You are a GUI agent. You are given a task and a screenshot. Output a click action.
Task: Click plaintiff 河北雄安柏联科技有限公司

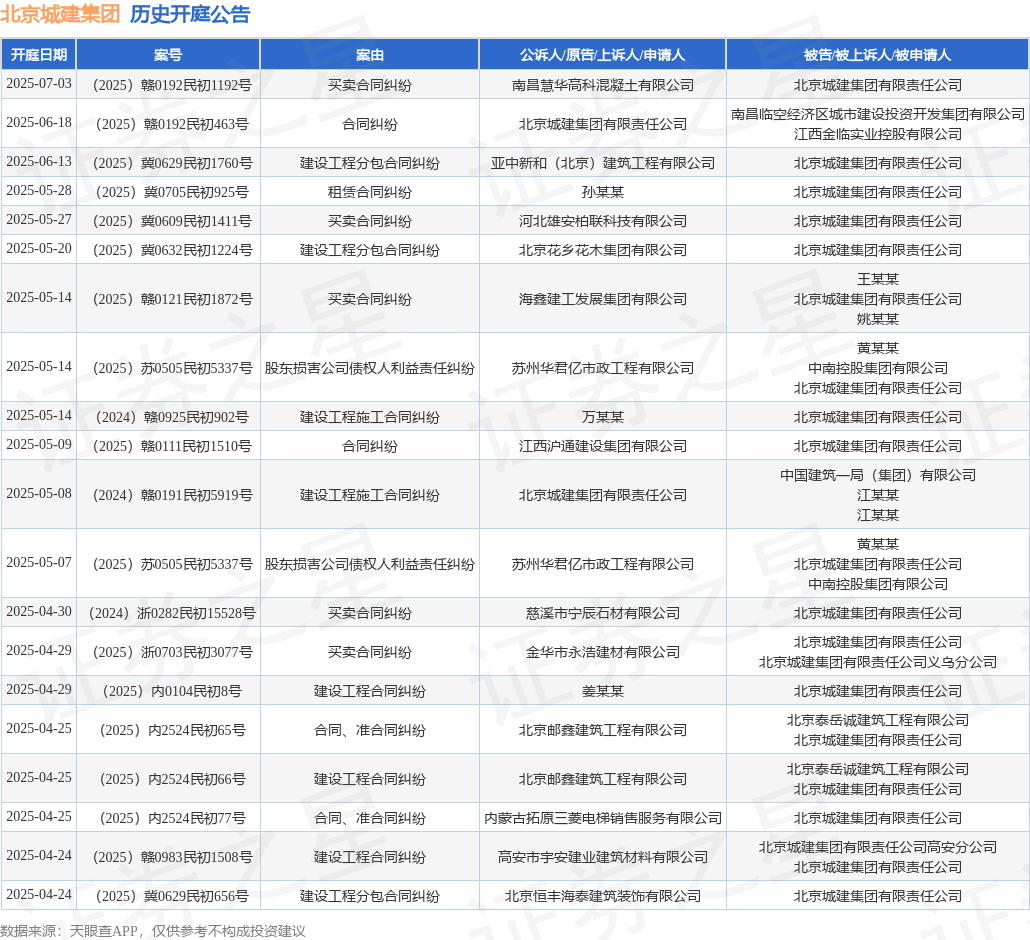pos(602,221)
